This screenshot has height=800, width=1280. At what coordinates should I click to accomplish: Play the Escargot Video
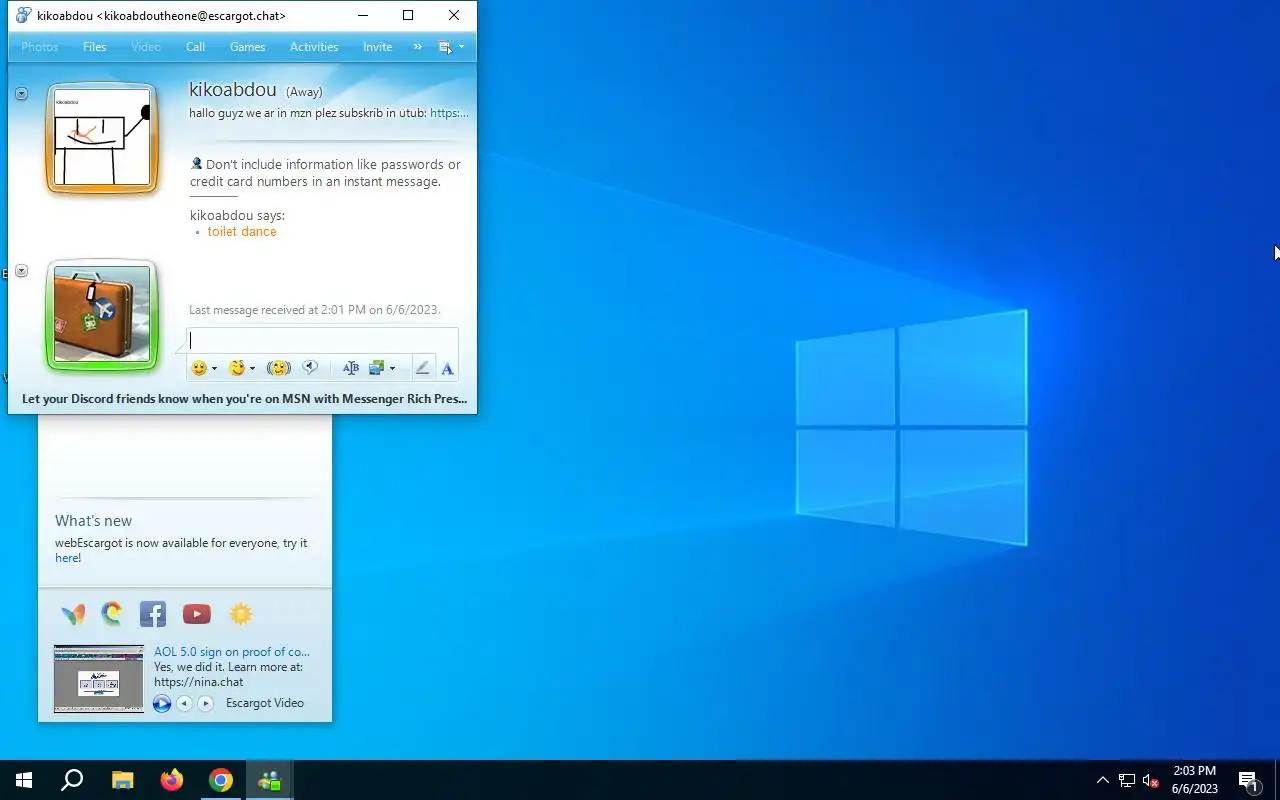[162, 704]
